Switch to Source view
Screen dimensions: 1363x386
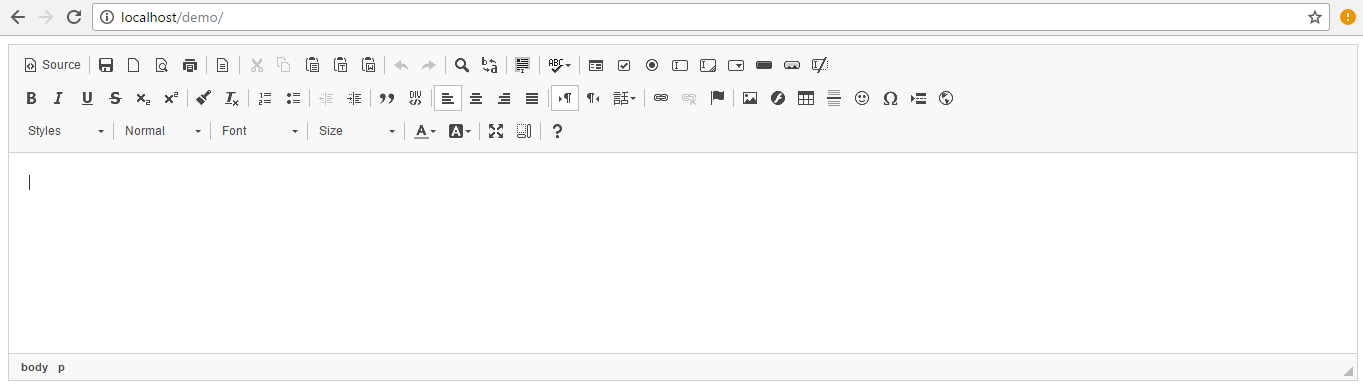pos(52,65)
